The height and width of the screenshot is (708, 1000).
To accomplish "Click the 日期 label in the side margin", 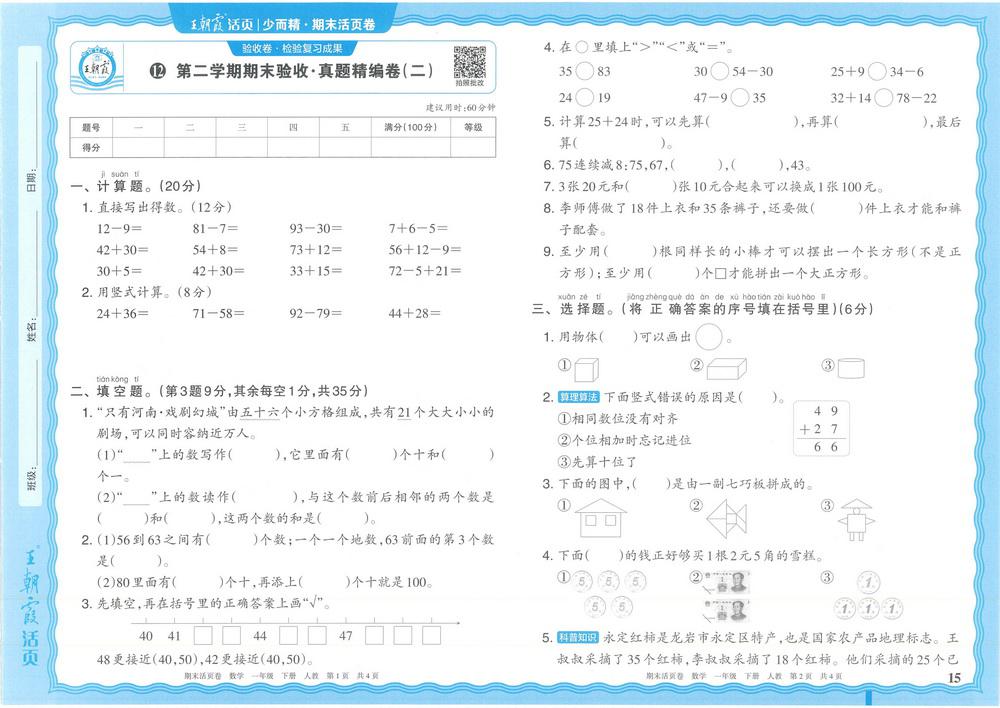I will (31, 181).
